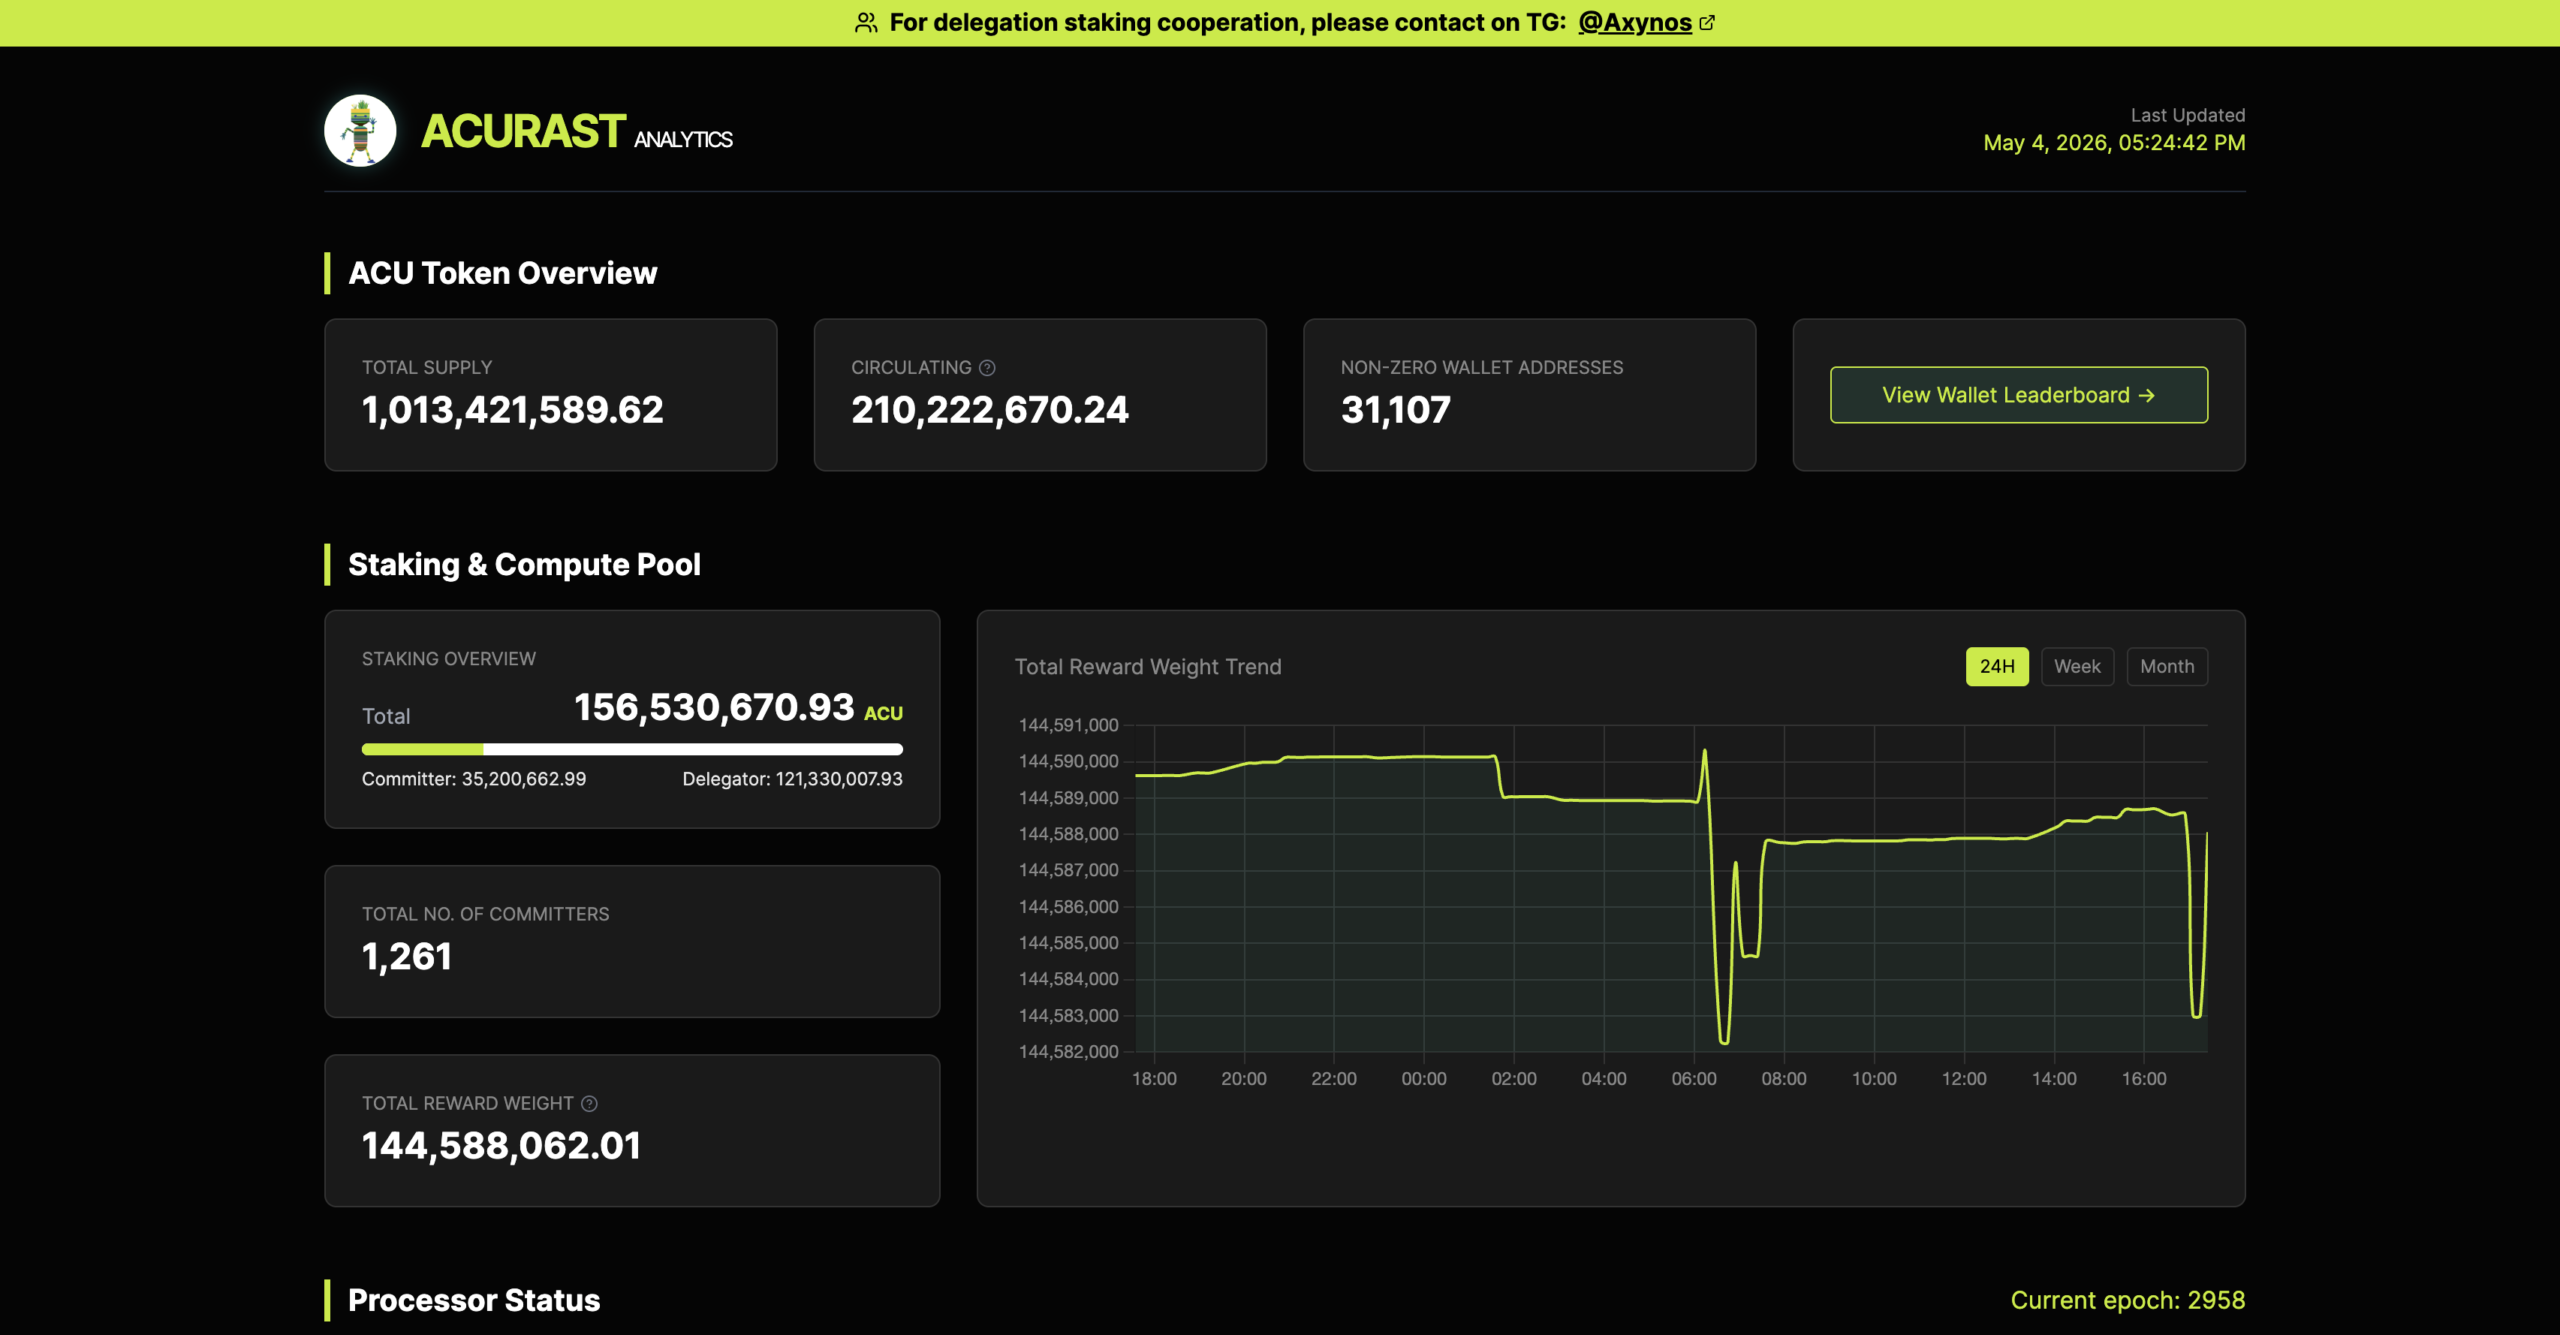
Task: Click the circulating value 210,222,670.24
Action: tap(990, 410)
